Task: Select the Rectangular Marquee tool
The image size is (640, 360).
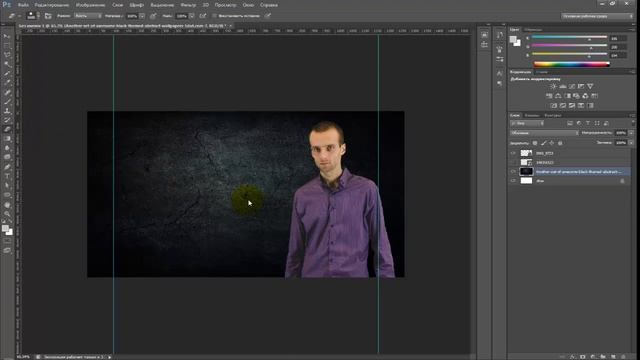Action: [x=7, y=45]
